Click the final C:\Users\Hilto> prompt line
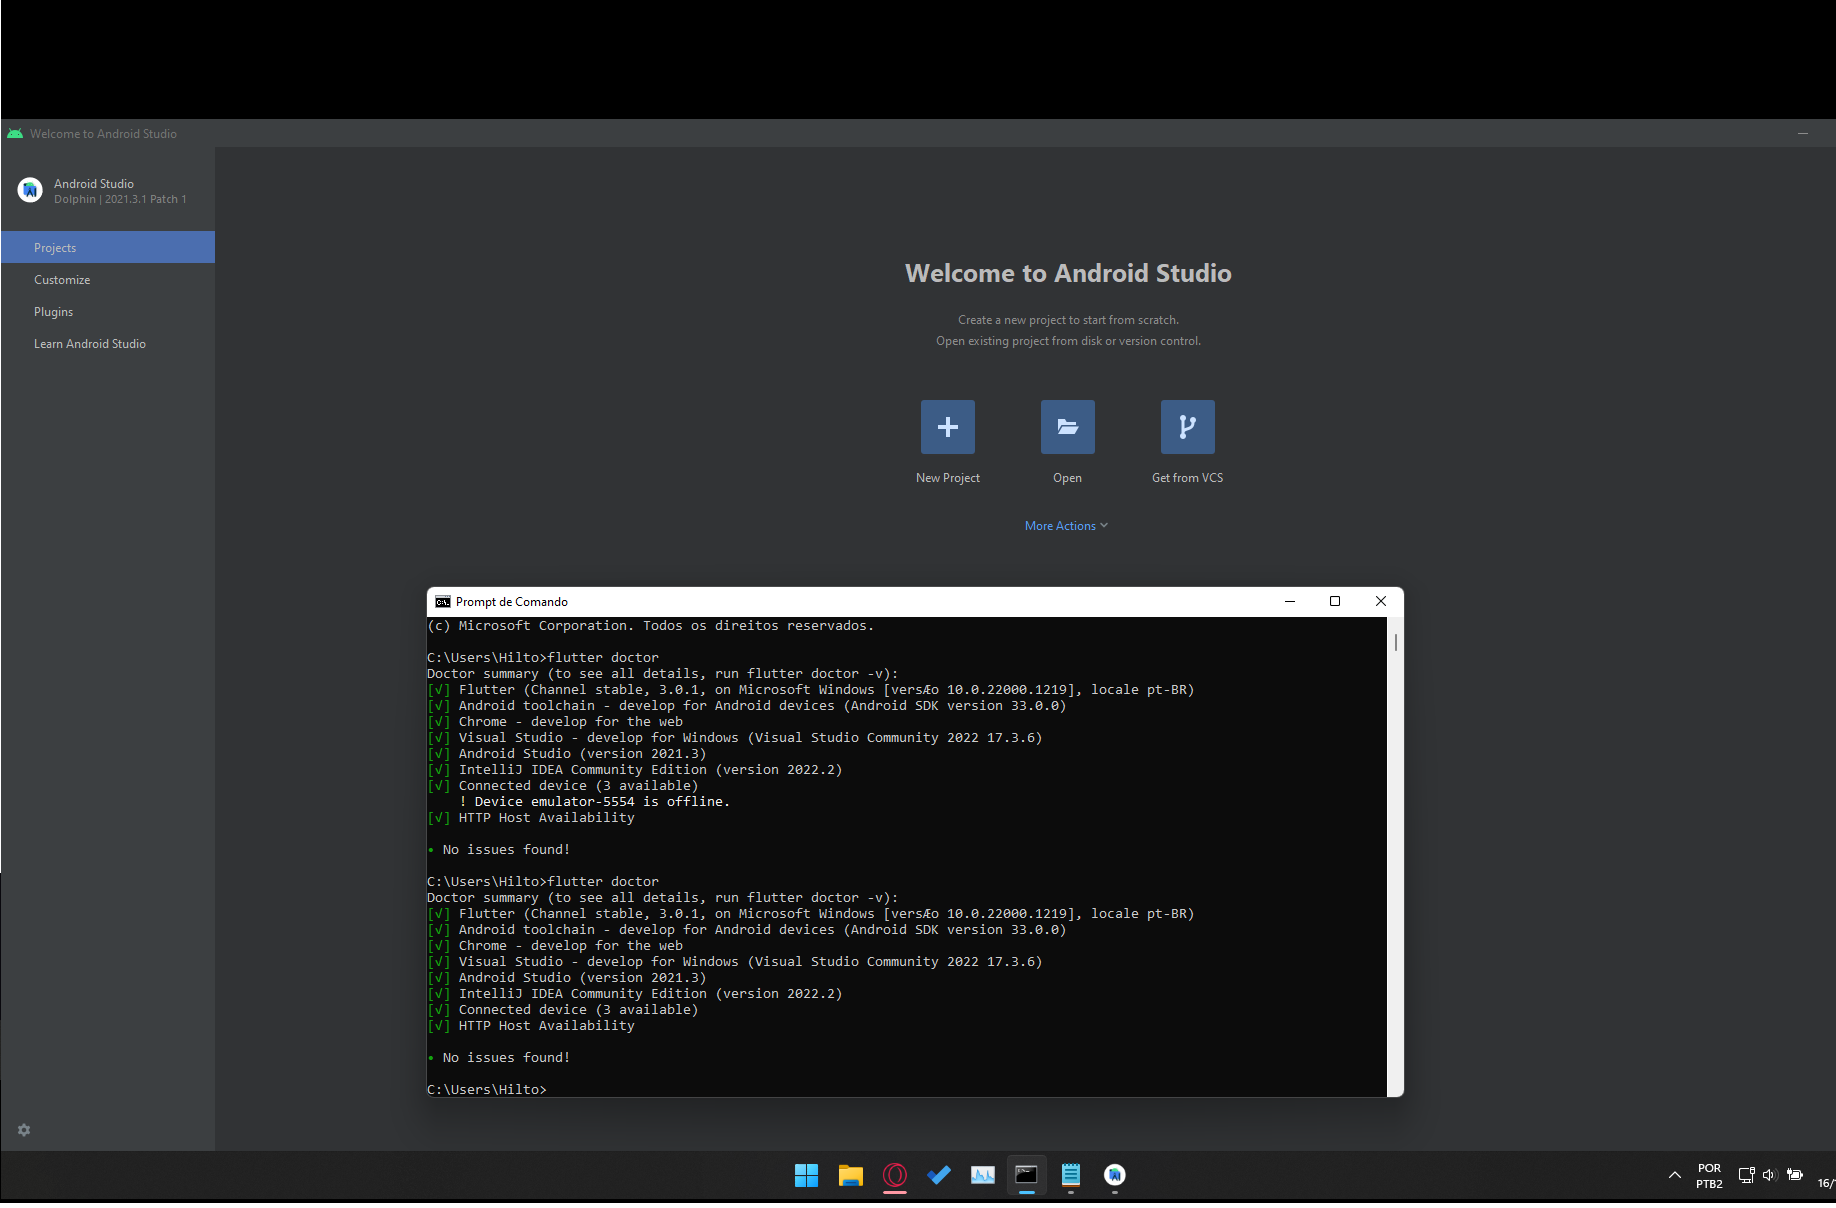The image size is (1836, 1208). [x=487, y=1090]
